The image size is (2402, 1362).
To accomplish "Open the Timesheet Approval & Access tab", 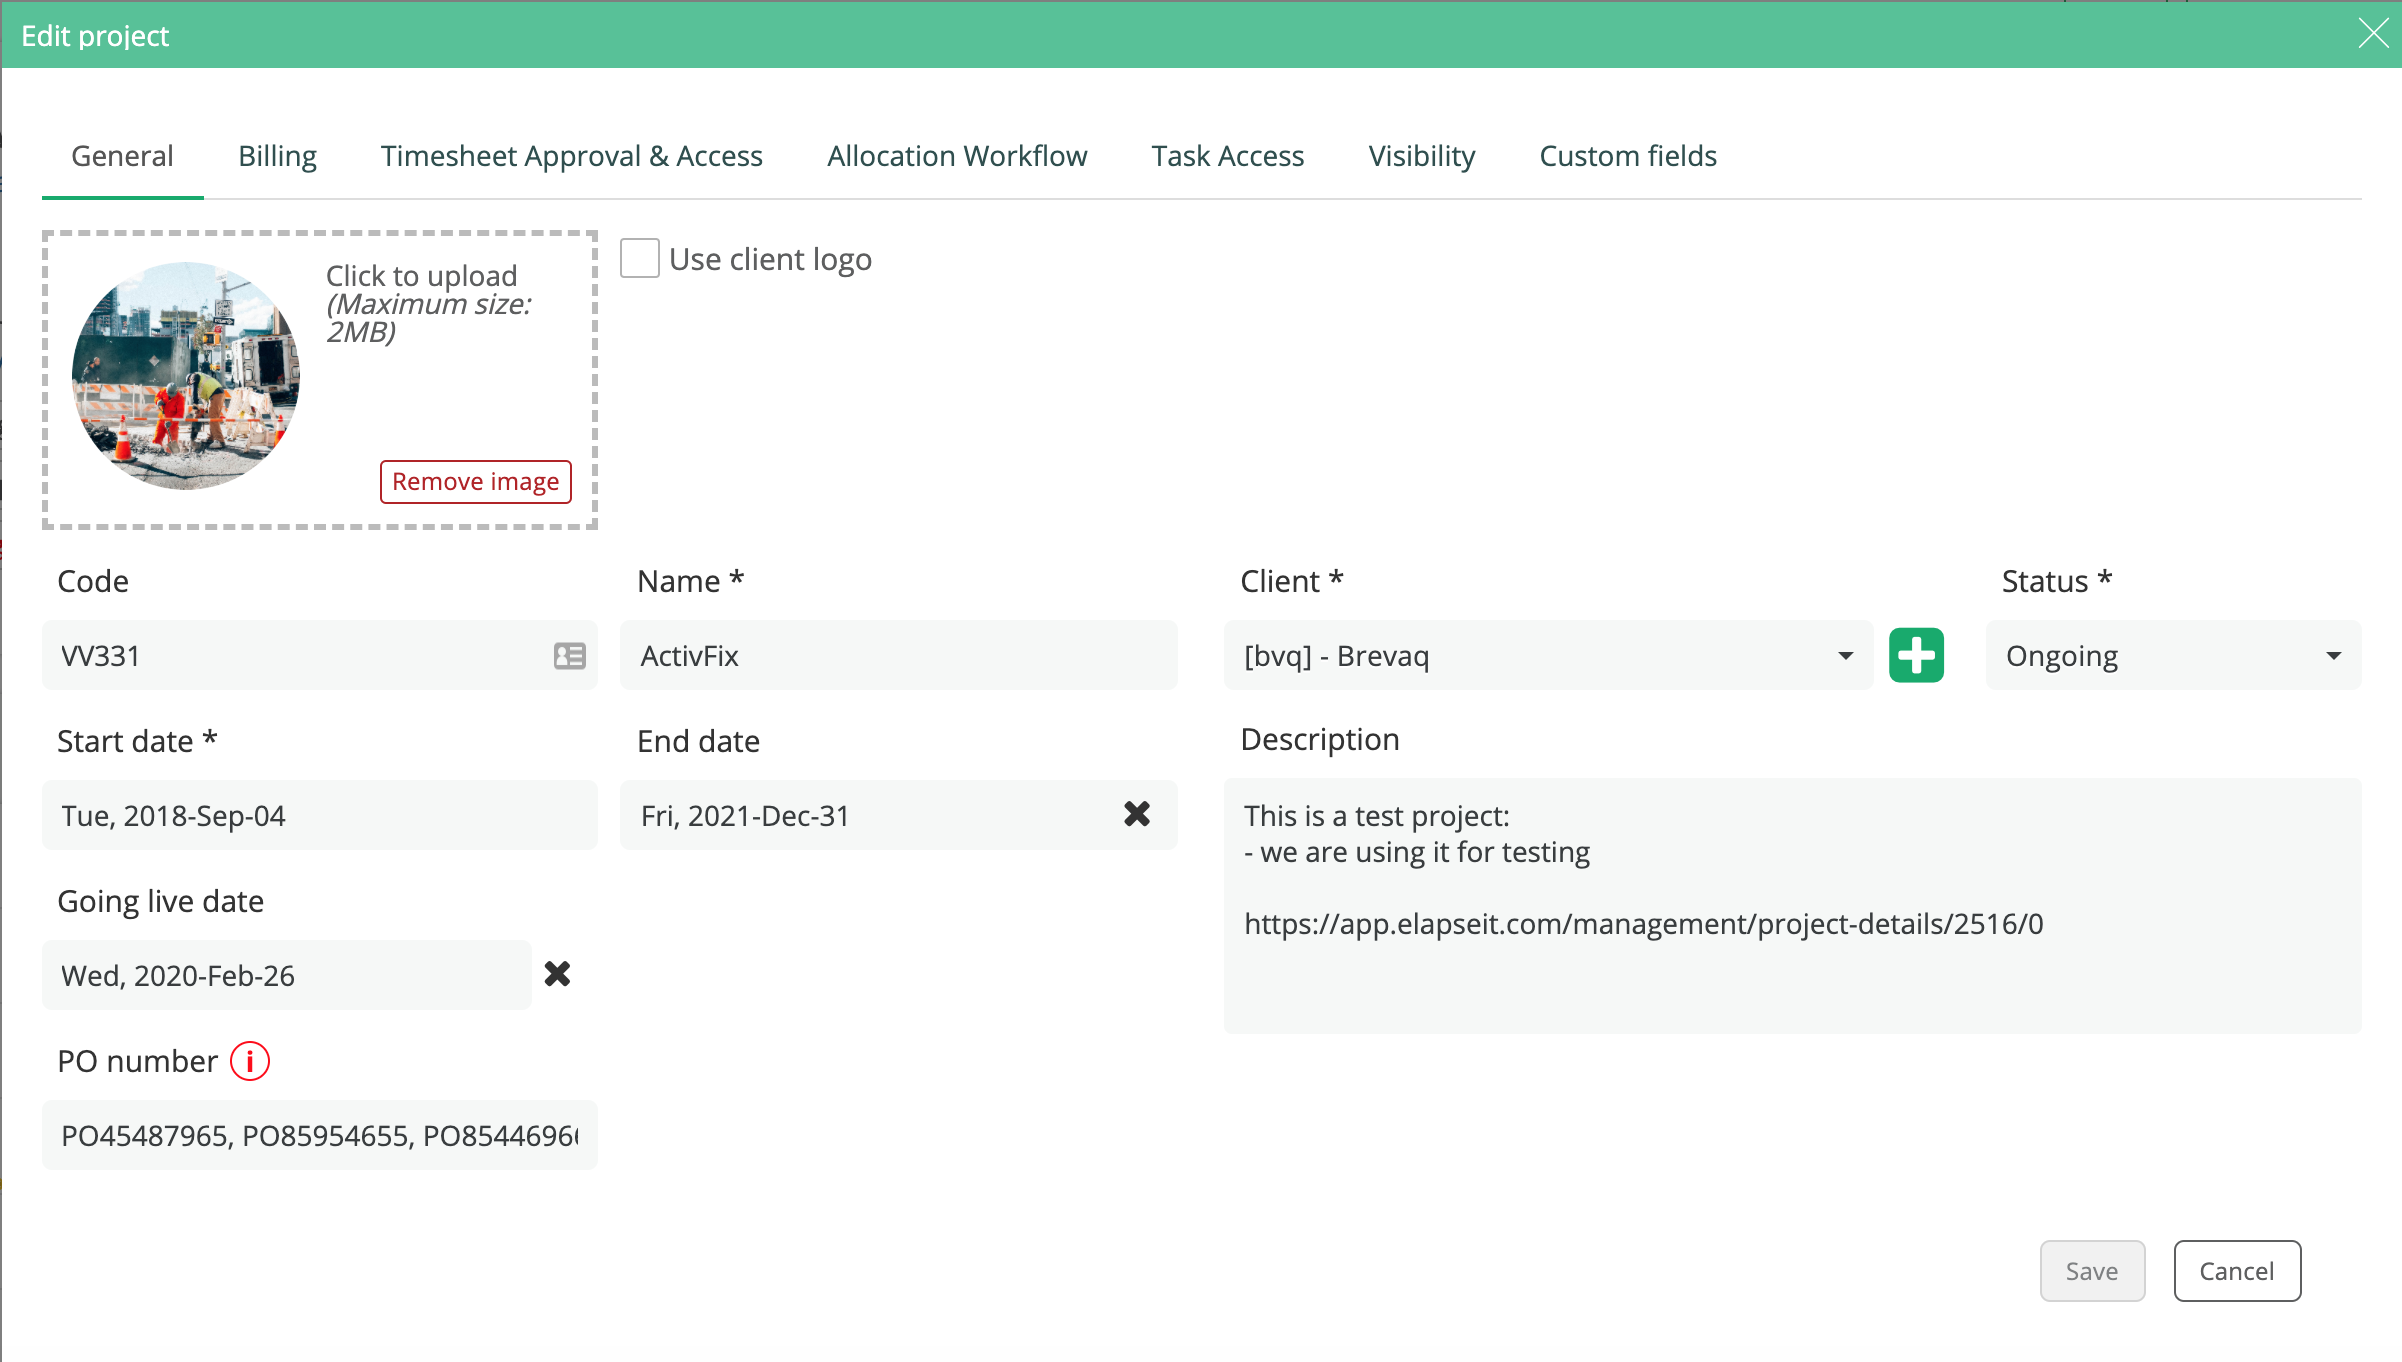I will [x=572, y=155].
